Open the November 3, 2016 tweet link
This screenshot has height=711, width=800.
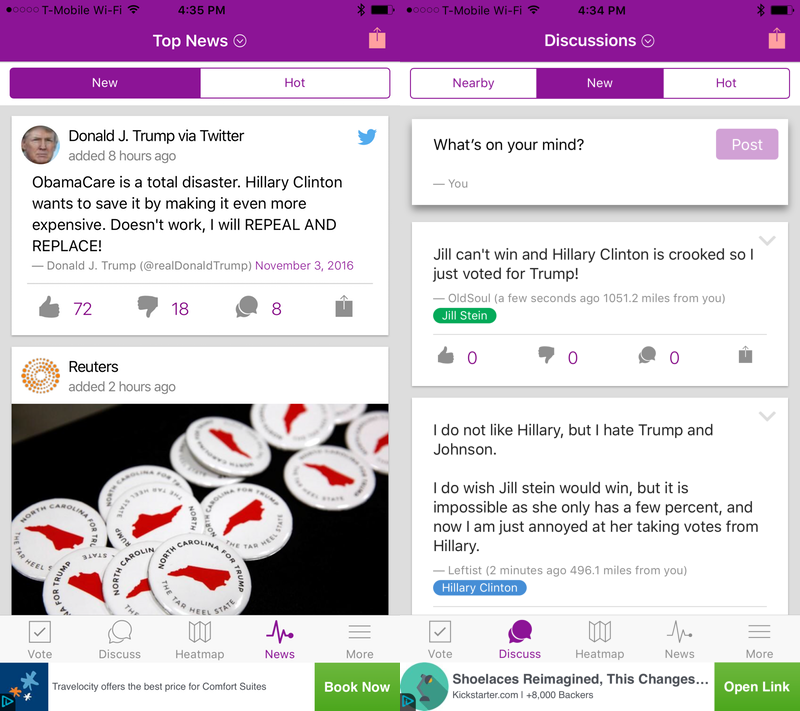click(304, 266)
